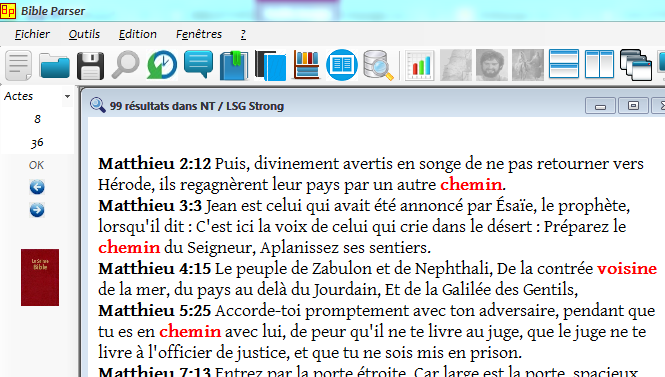Open the bookshelf library icon
This screenshot has width=665, height=377.
tap(306, 65)
